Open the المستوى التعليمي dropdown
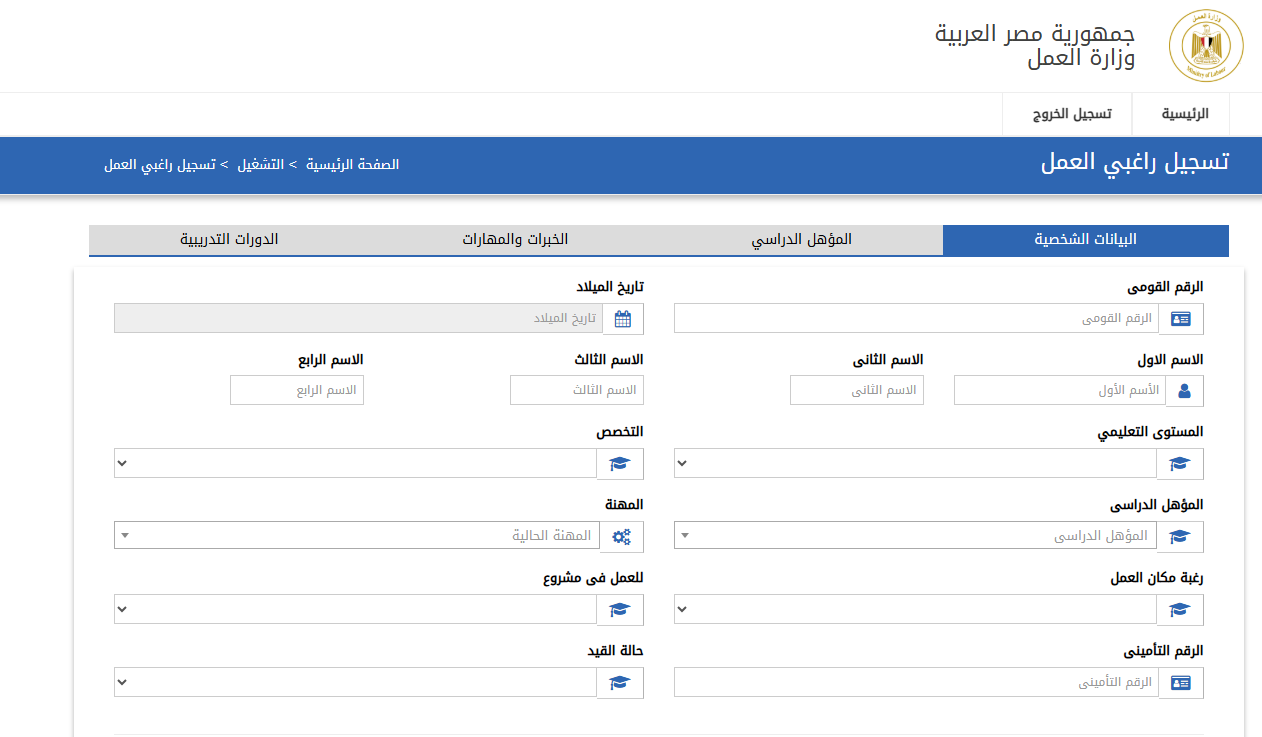Image resolution: width=1262 pixels, height=737 pixels. [x=915, y=464]
